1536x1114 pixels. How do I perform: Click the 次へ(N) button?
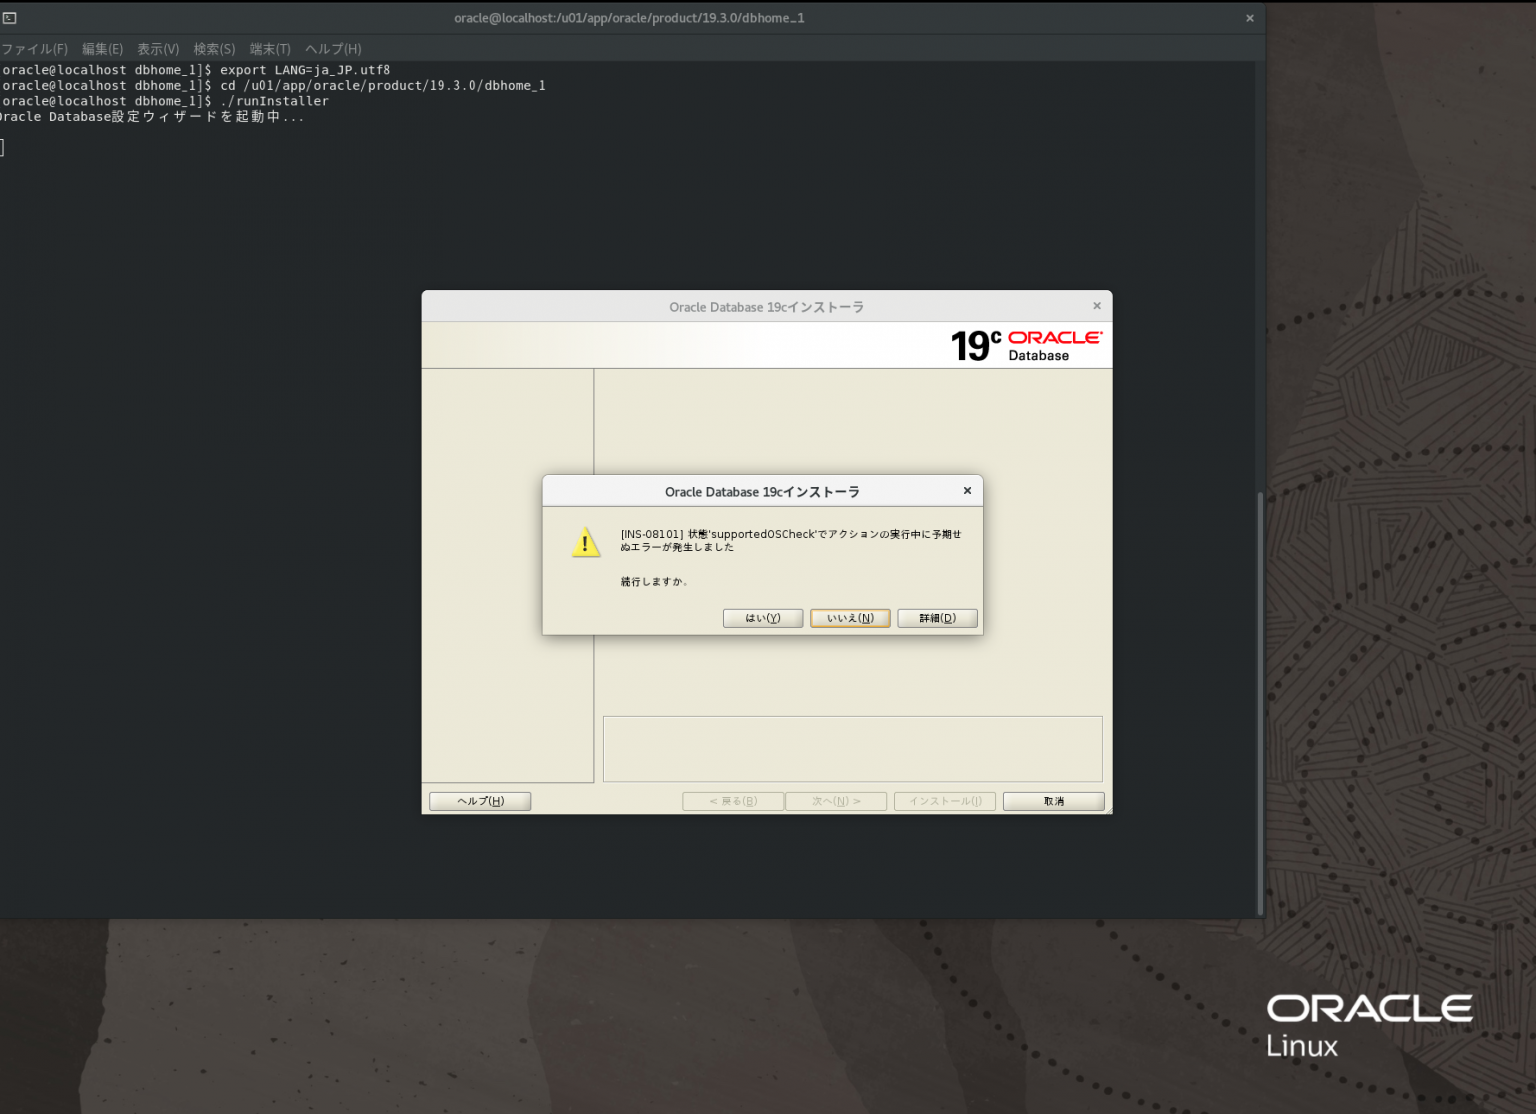tap(835, 801)
